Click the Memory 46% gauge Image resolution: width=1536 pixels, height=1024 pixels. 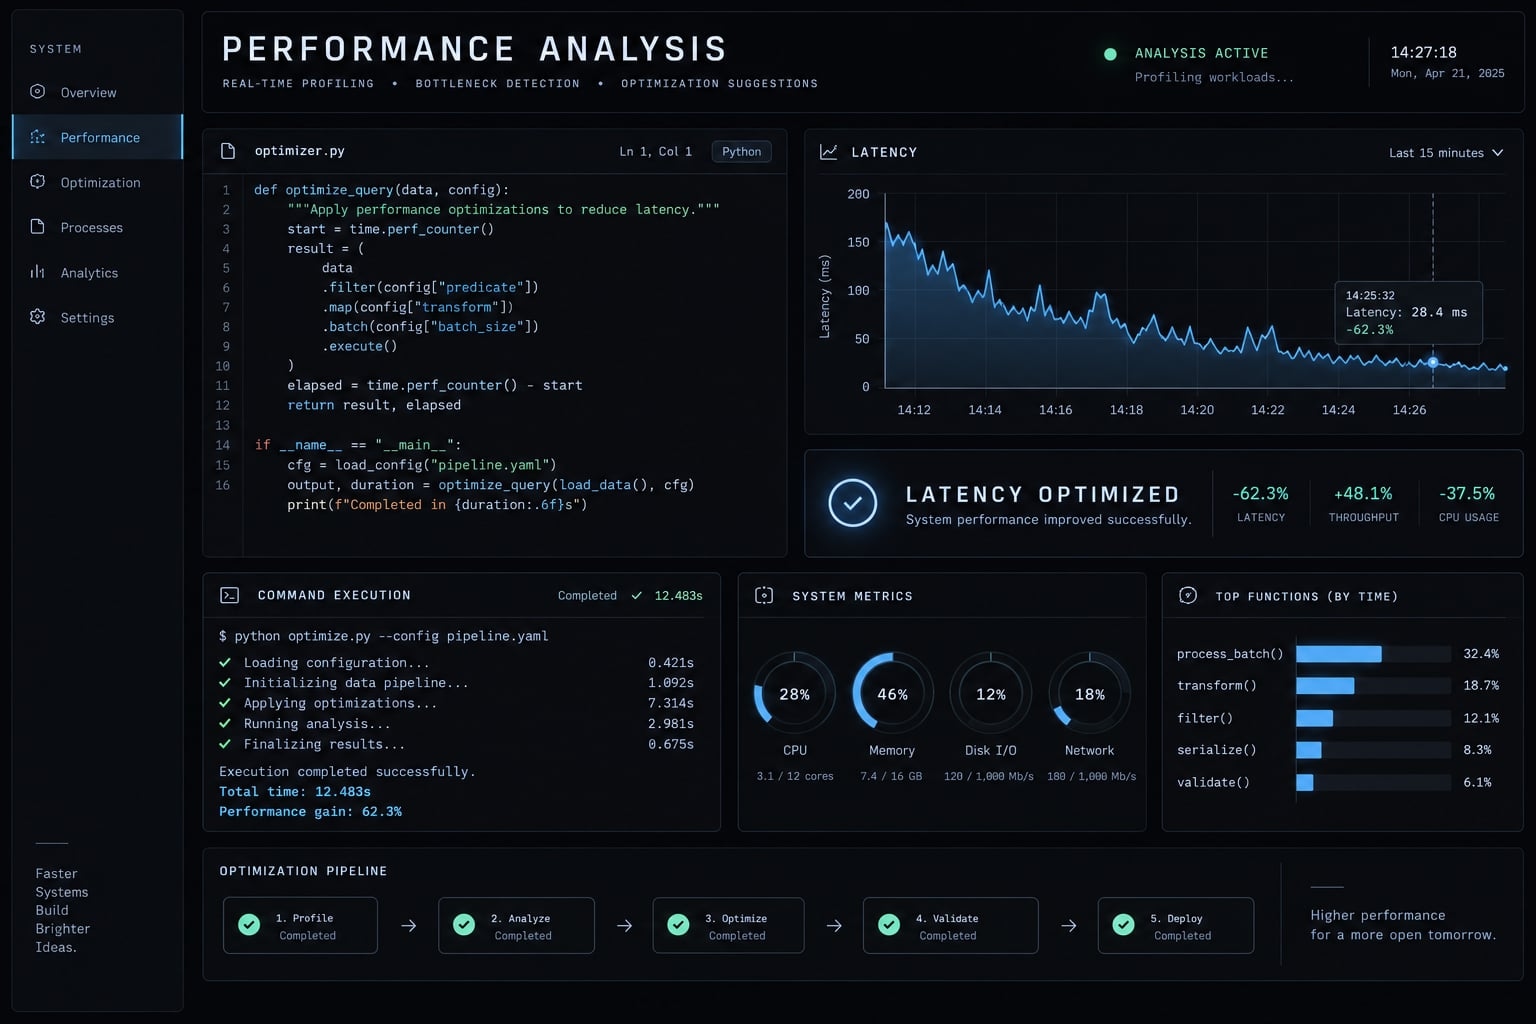pyautogui.click(x=892, y=693)
